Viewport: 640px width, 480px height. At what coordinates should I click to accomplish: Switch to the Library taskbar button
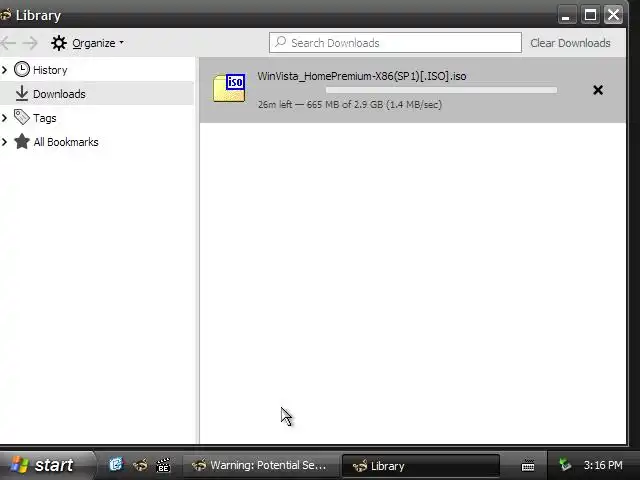tap(420, 466)
